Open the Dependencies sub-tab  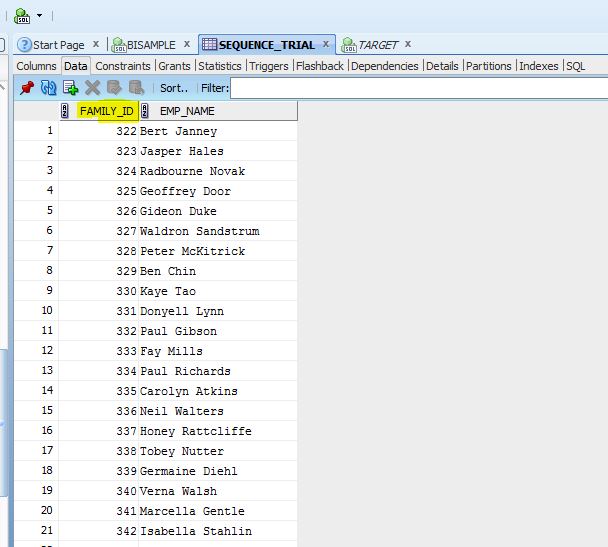[384, 66]
